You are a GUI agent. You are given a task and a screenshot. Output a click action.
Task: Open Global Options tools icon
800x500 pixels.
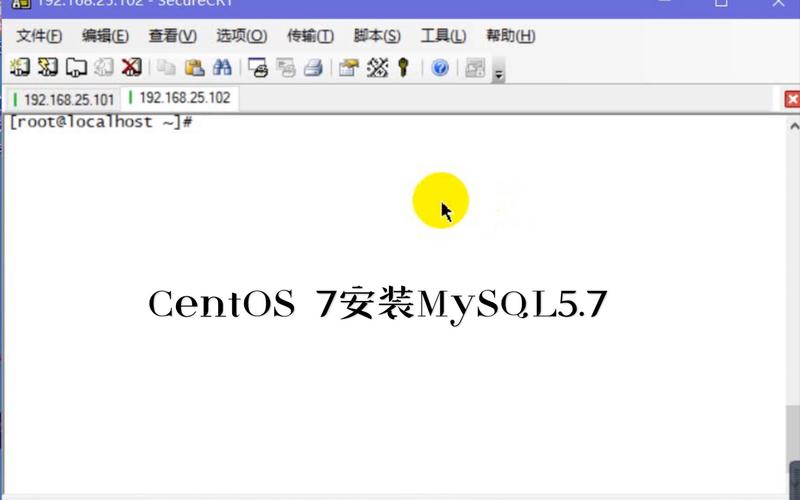click(x=377, y=67)
